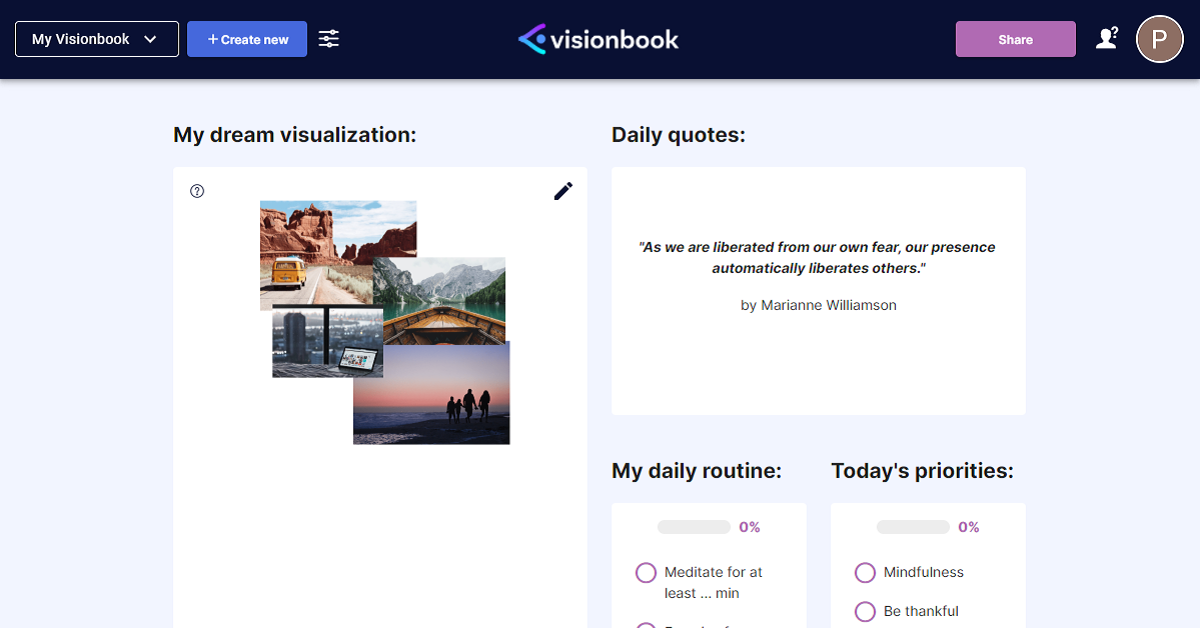
Task: Click the visionbook logo
Action: [597, 38]
